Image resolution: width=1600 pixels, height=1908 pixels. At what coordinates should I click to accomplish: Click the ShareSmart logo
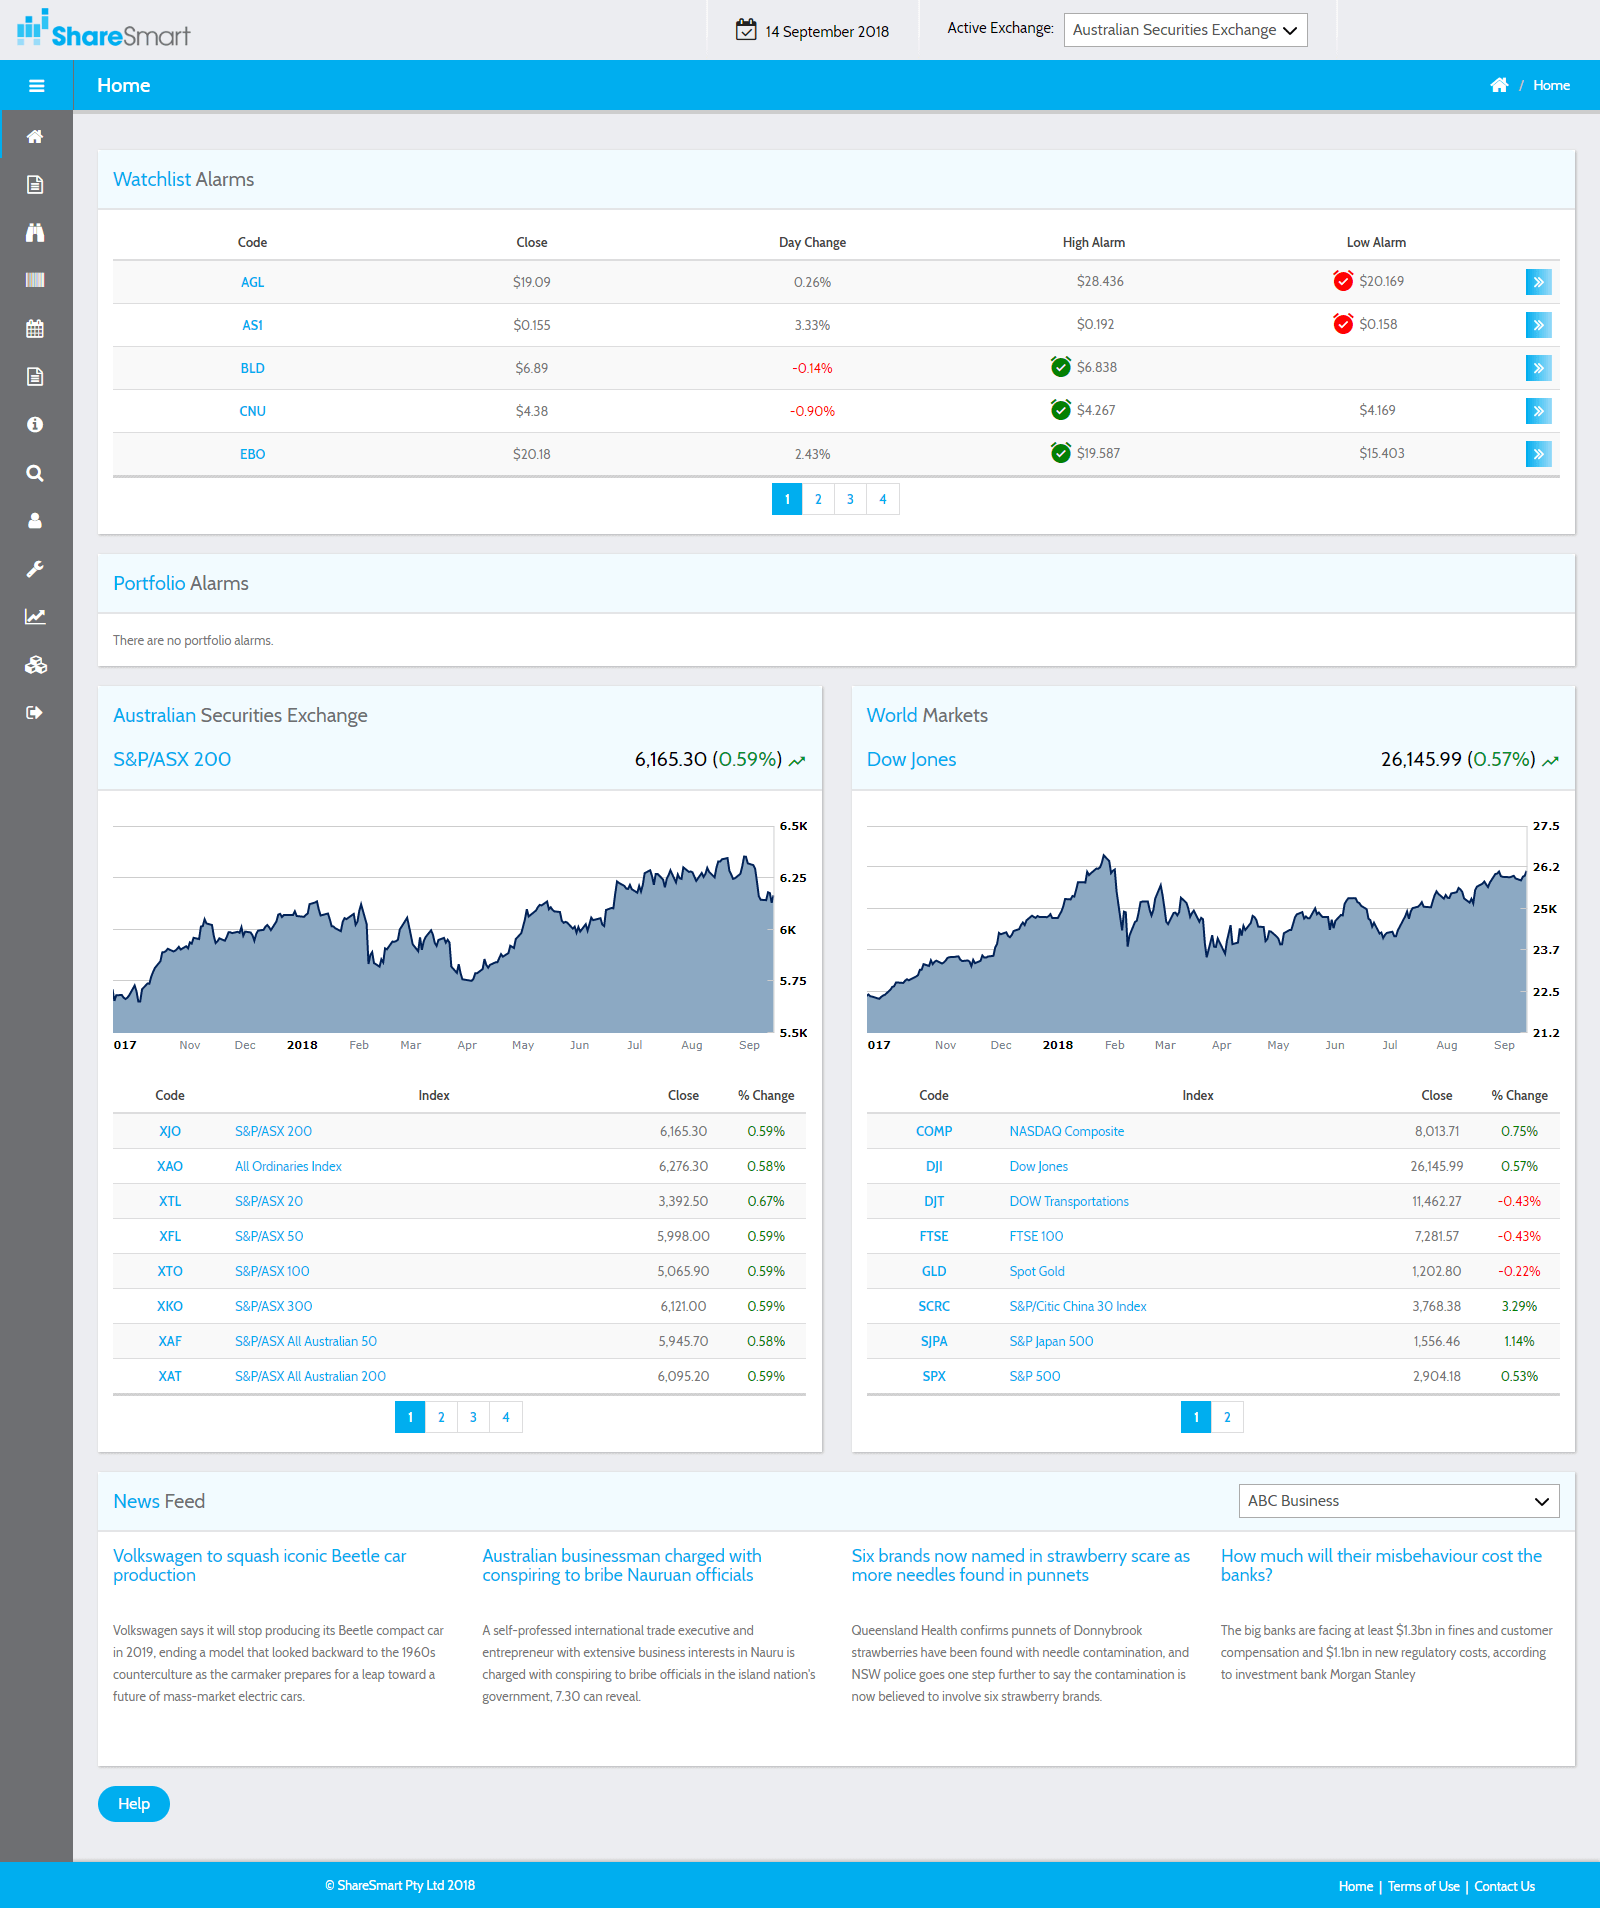[103, 29]
